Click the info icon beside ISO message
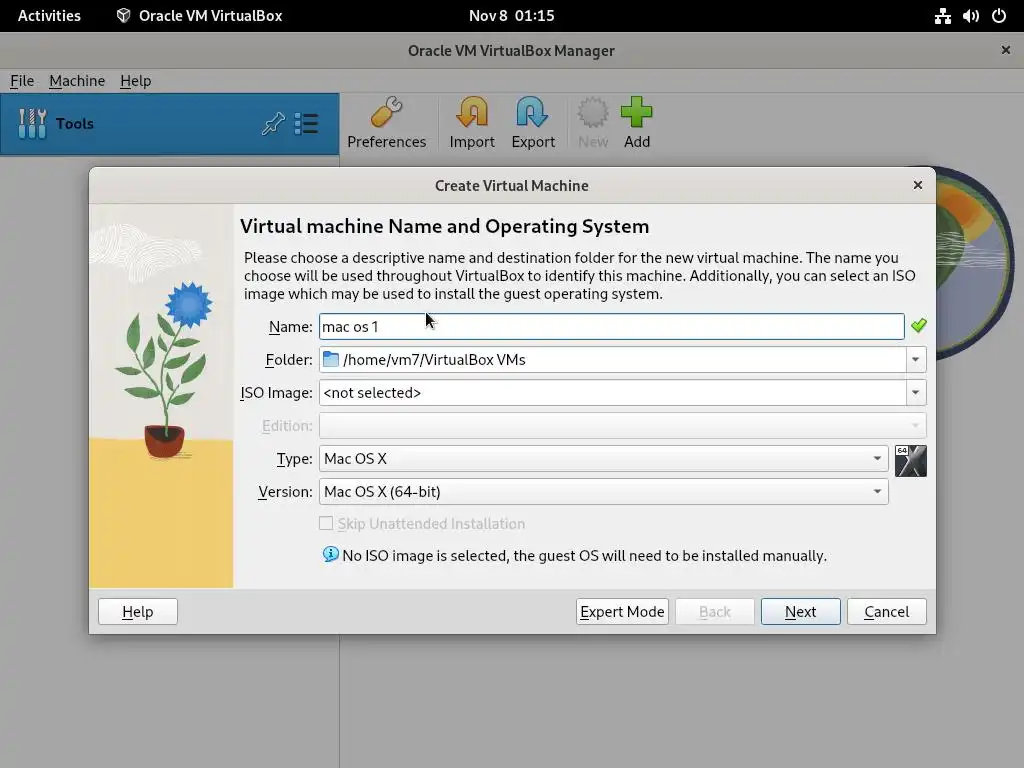The image size is (1024, 768). coord(330,554)
